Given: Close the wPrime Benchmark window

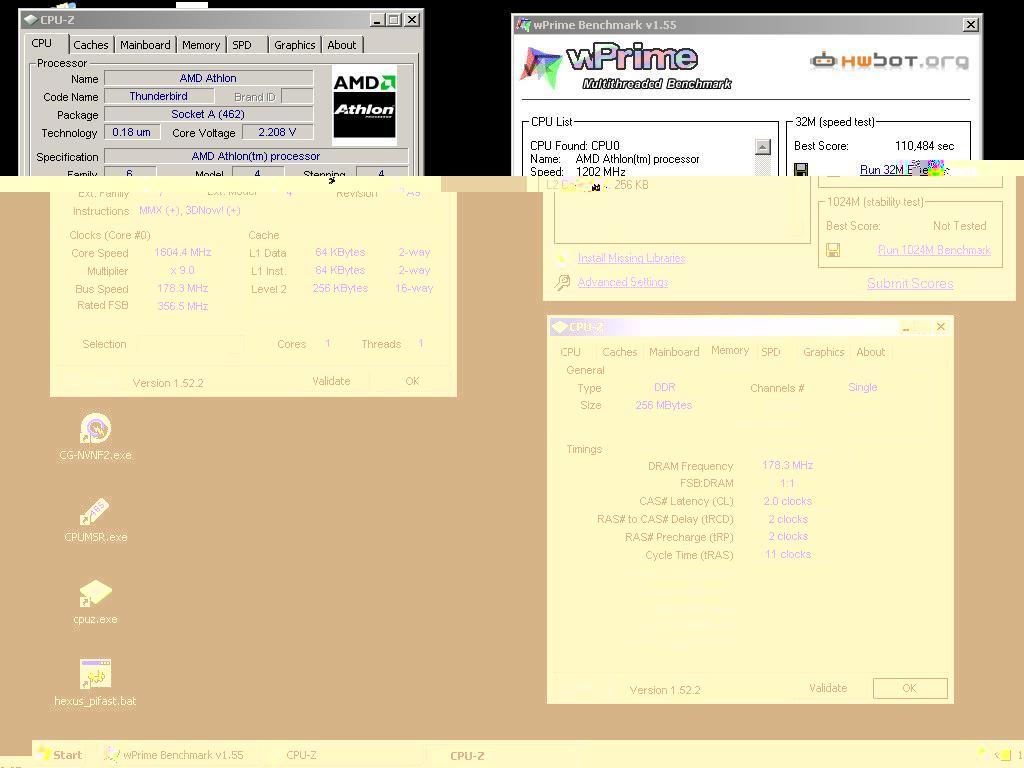Looking at the screenshot, I should pyautogui.click(x=971, y=25).
